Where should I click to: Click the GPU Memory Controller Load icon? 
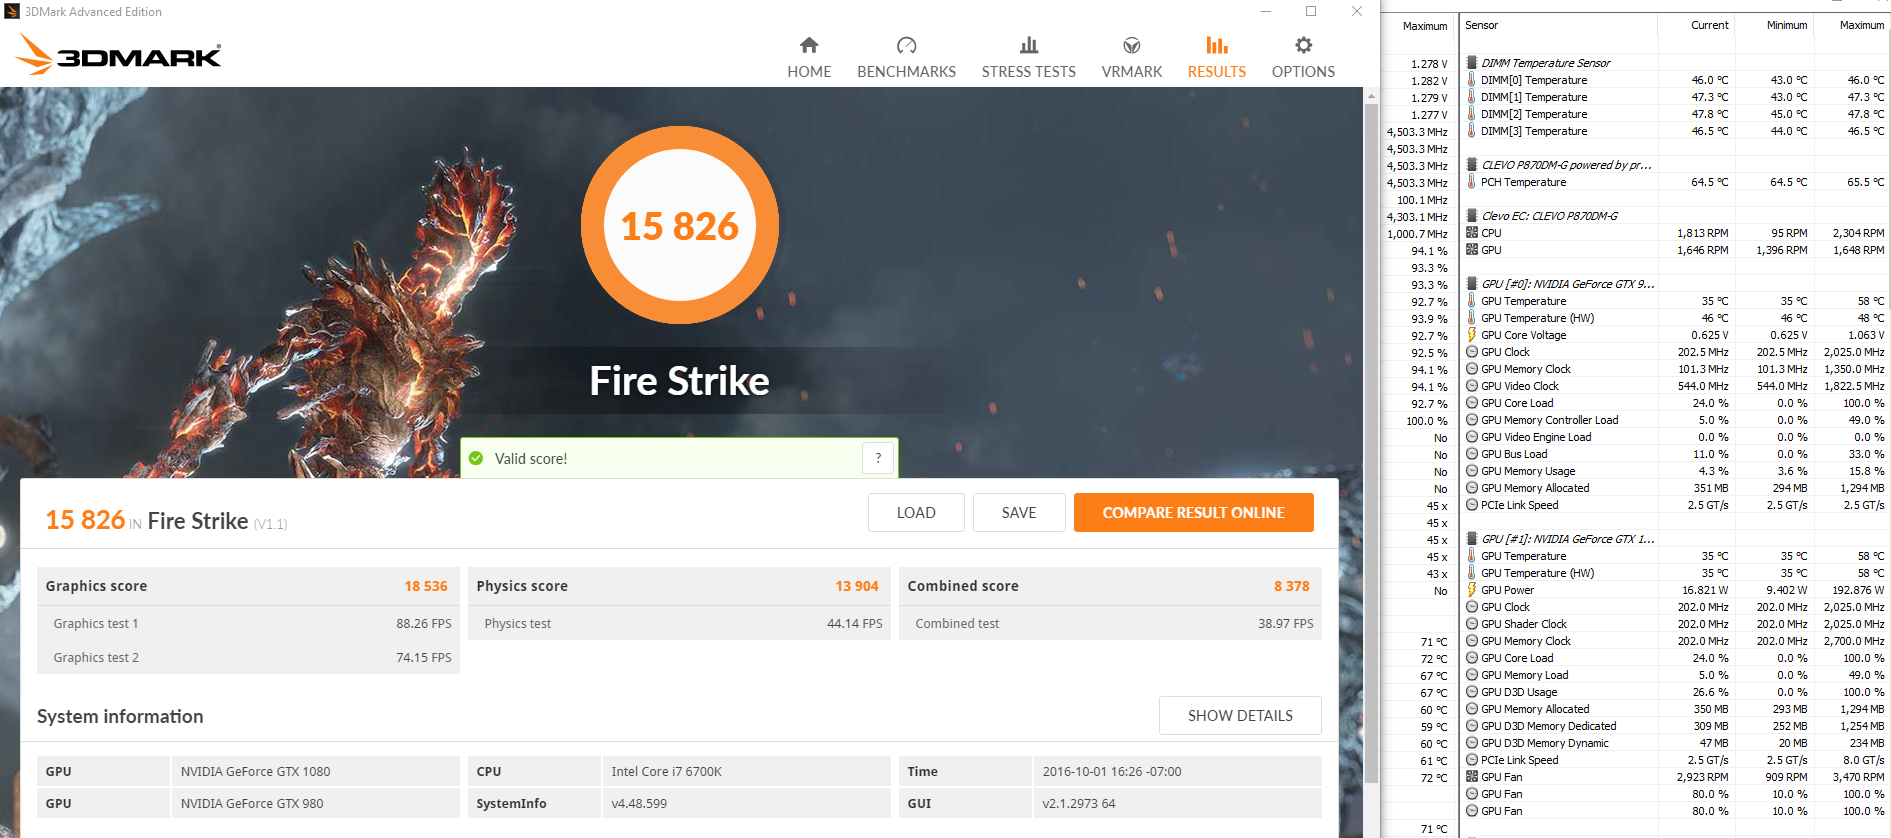pos(1472,419)
